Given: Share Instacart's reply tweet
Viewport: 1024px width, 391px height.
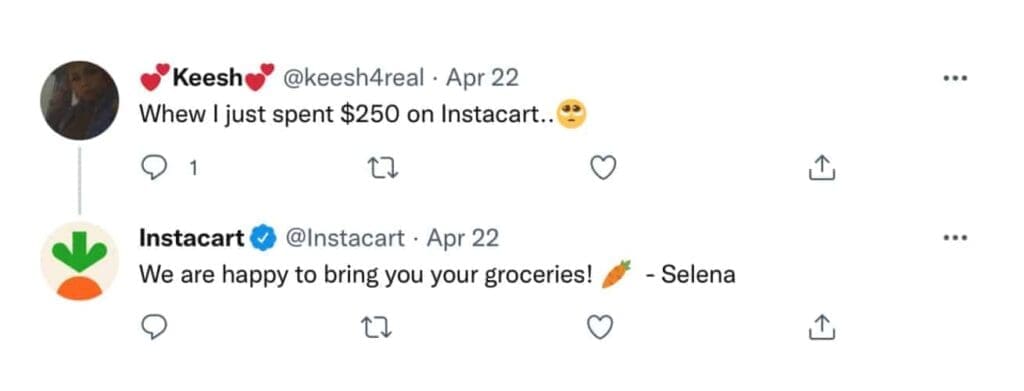Looking at the screenshot, I should click(822, 327).
